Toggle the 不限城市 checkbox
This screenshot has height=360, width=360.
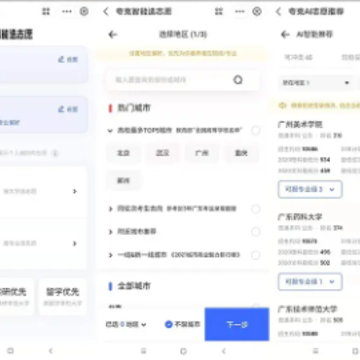[169, 324]
